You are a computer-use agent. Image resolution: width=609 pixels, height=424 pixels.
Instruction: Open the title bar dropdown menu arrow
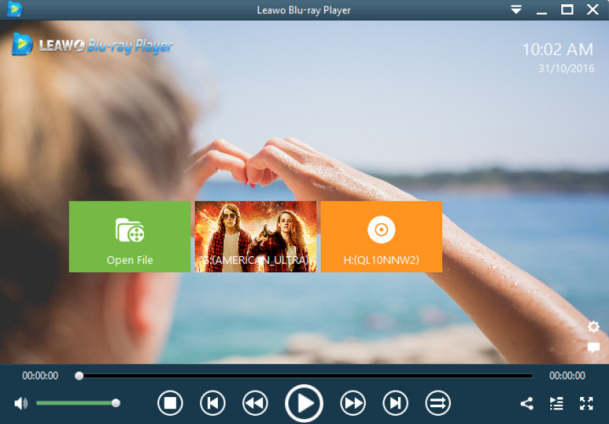(x=516, y=10)
